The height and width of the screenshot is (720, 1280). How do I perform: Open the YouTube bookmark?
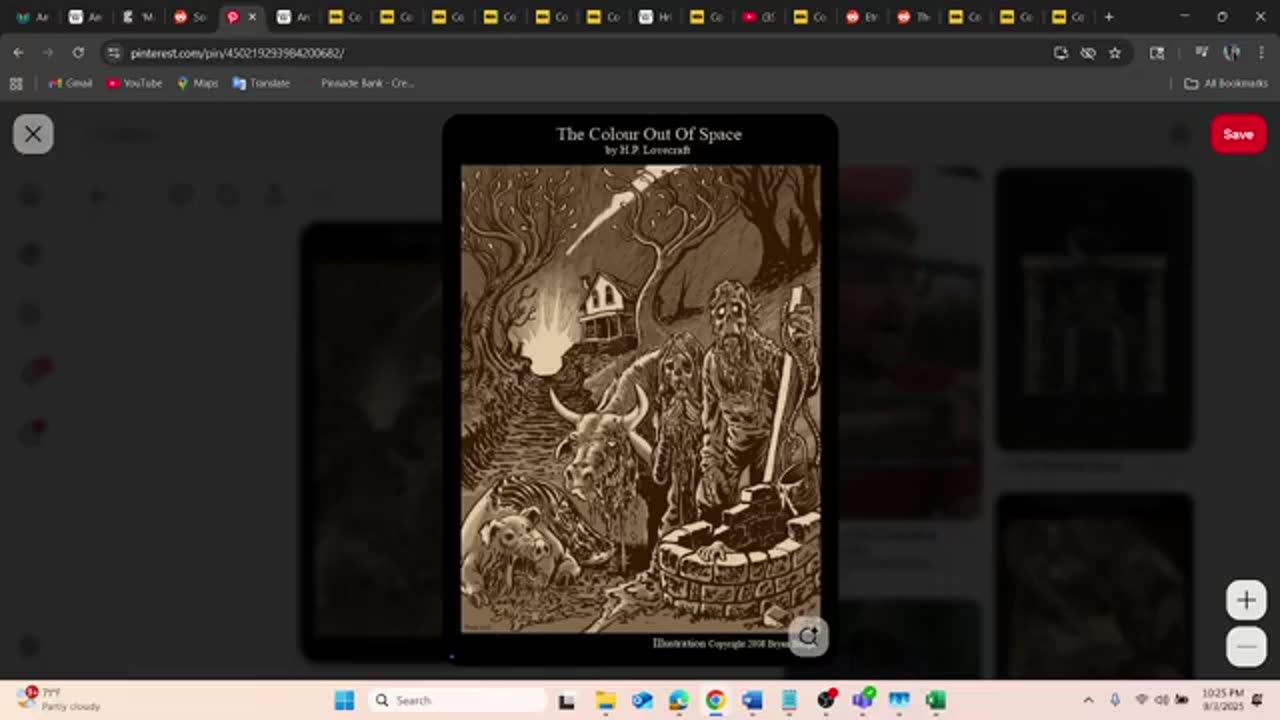coord(134,83)
